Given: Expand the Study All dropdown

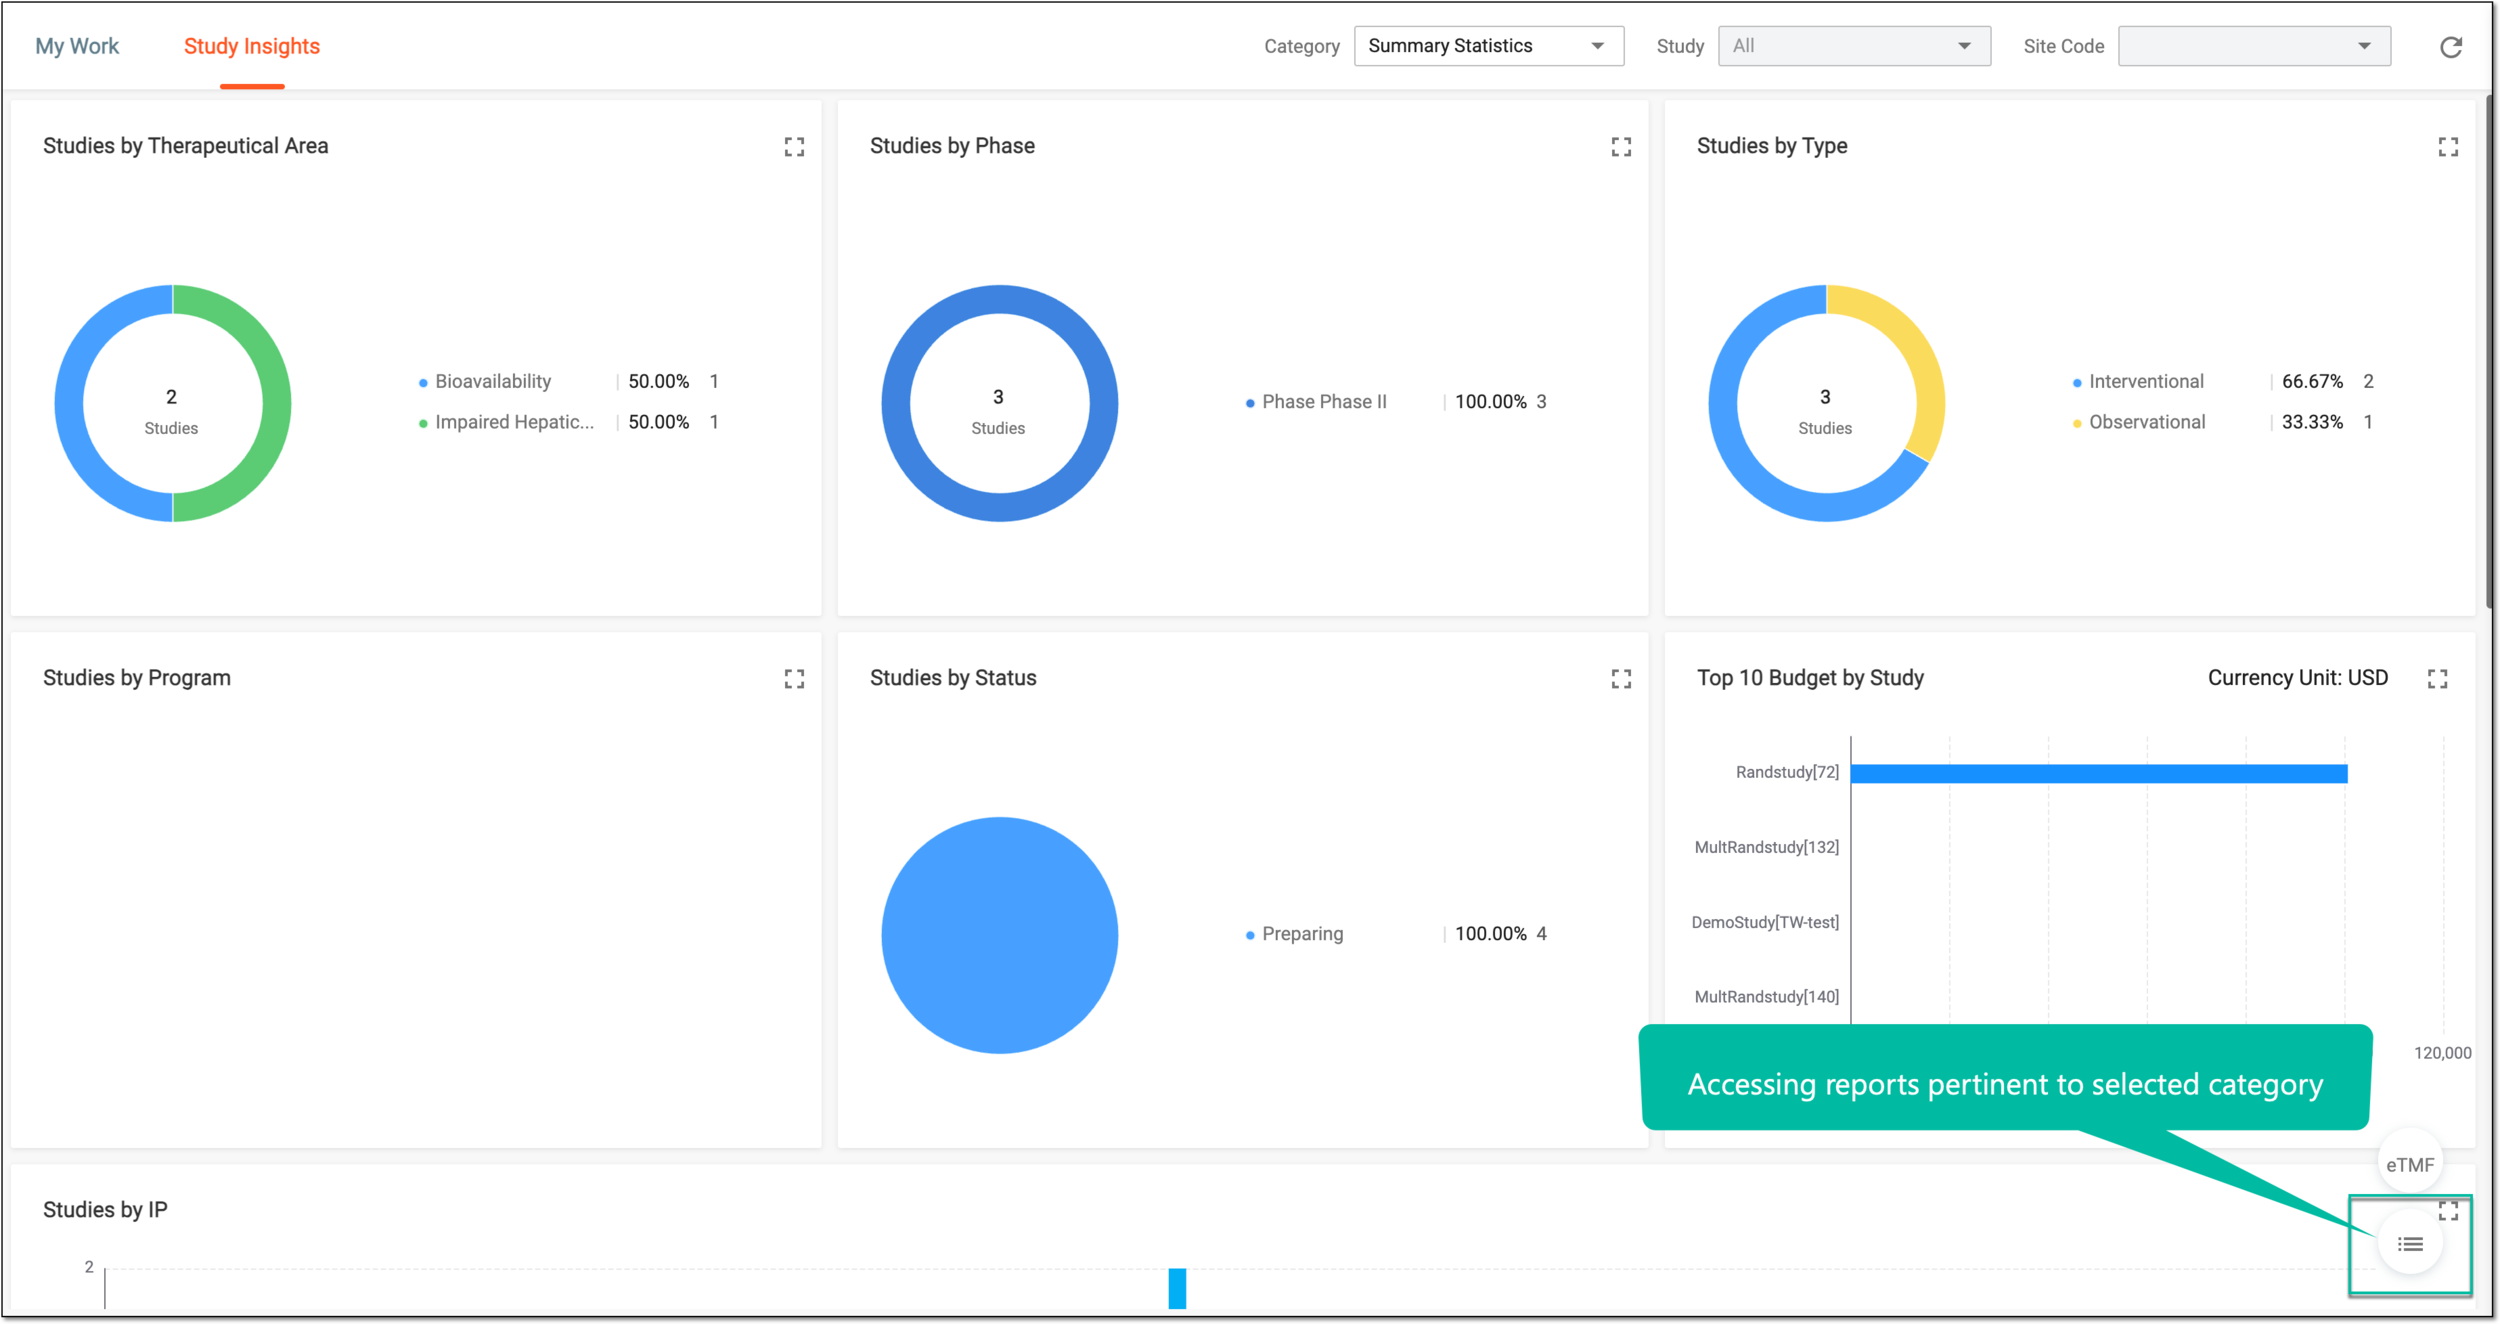Looking at the screenshot, I should pos(1854,46).
